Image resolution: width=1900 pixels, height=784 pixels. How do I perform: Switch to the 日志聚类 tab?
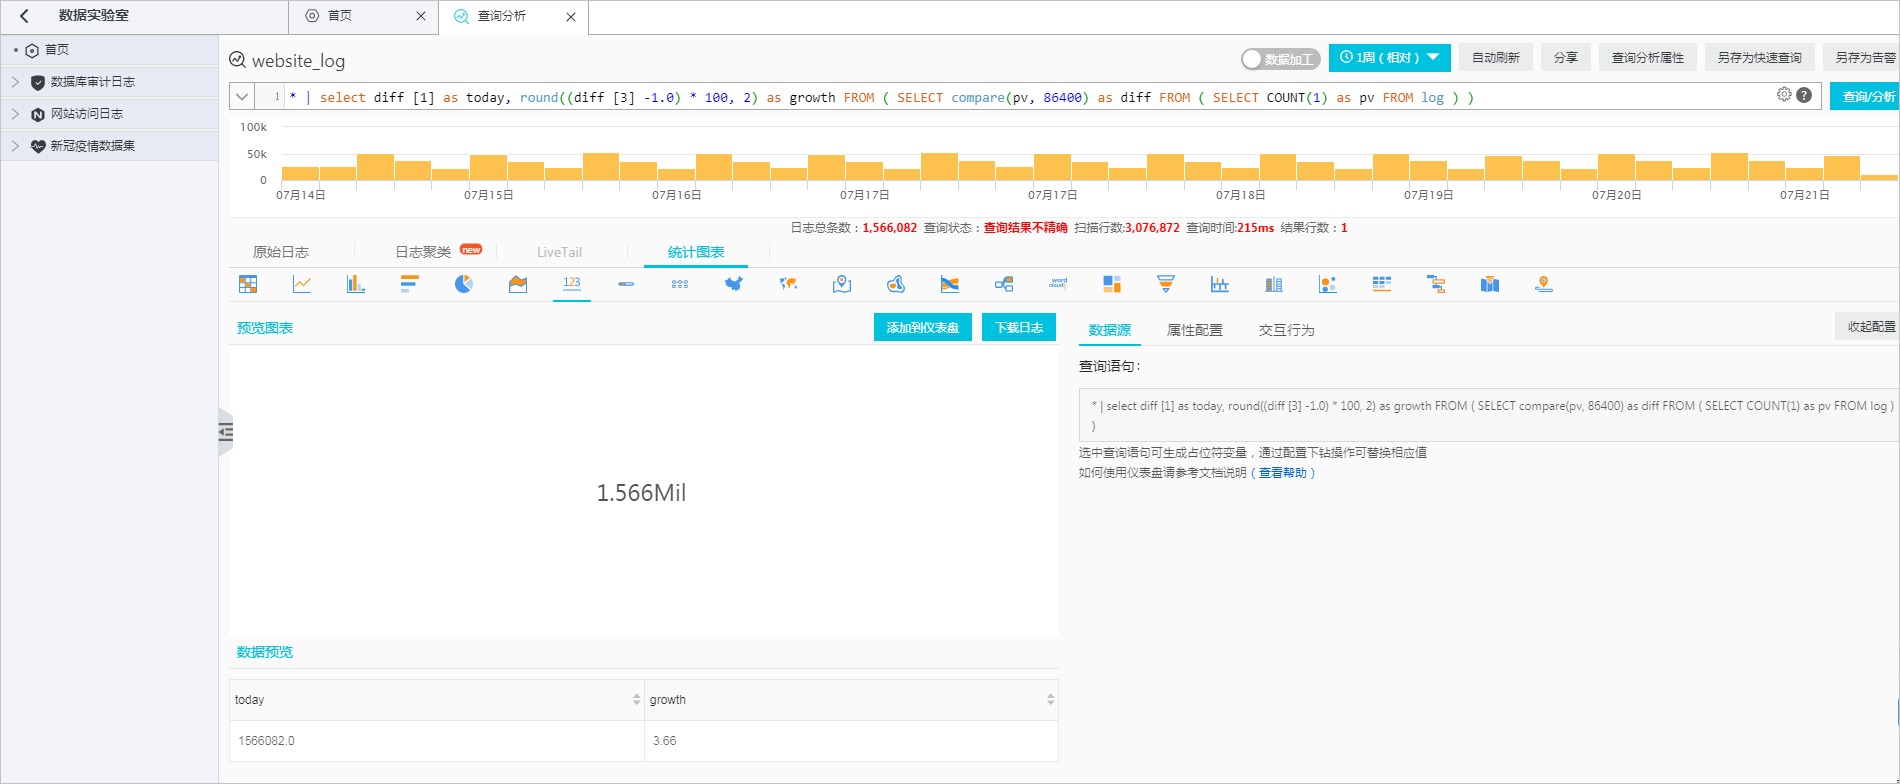tap(423, 252)
